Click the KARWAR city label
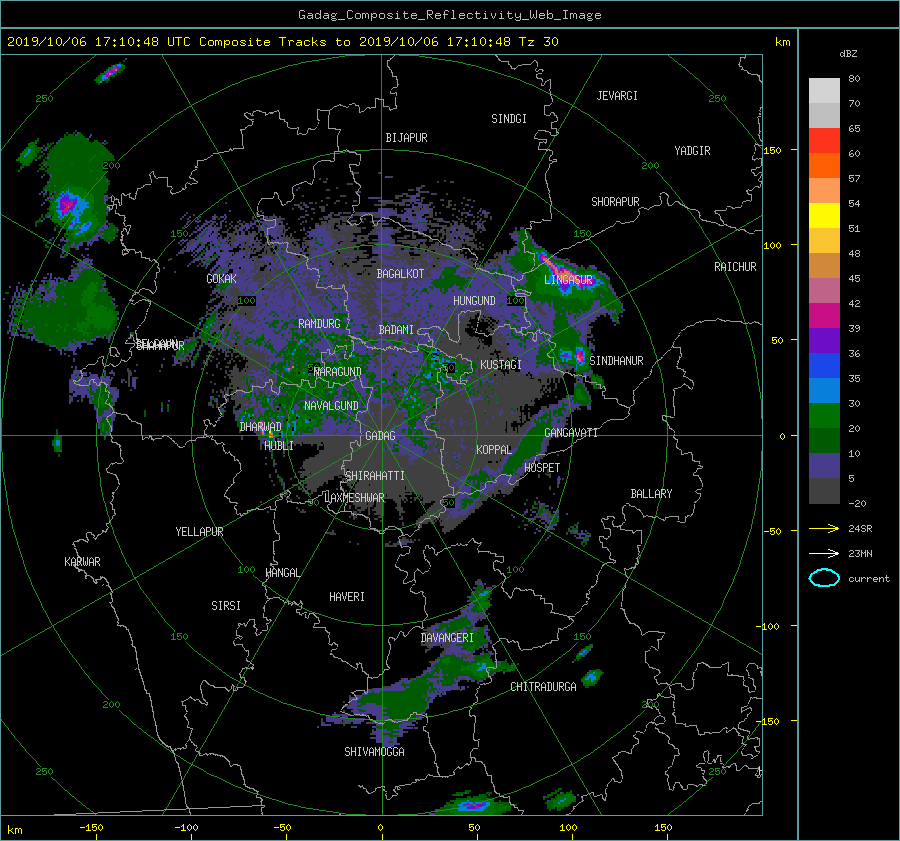 (x=82, y=562)
